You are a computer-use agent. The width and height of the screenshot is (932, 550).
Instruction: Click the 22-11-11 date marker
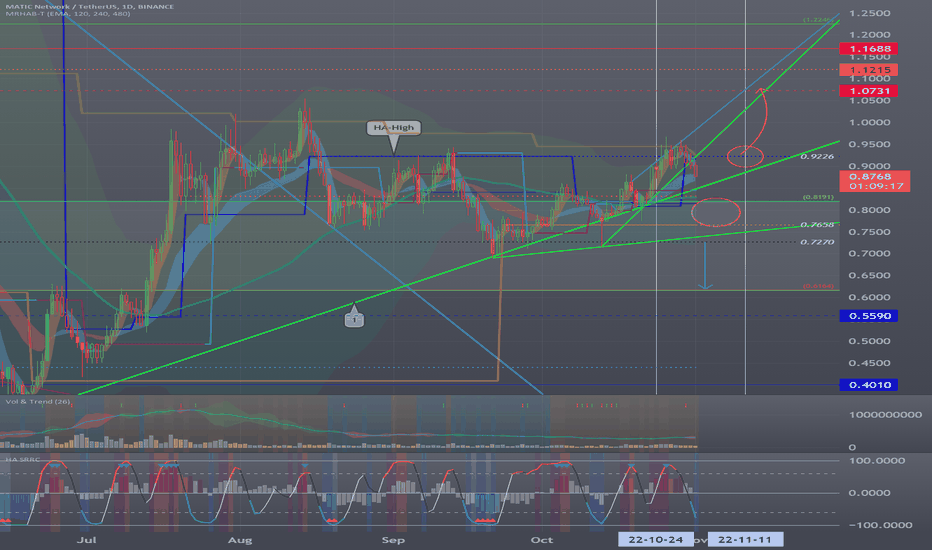[x=745, y=540]
